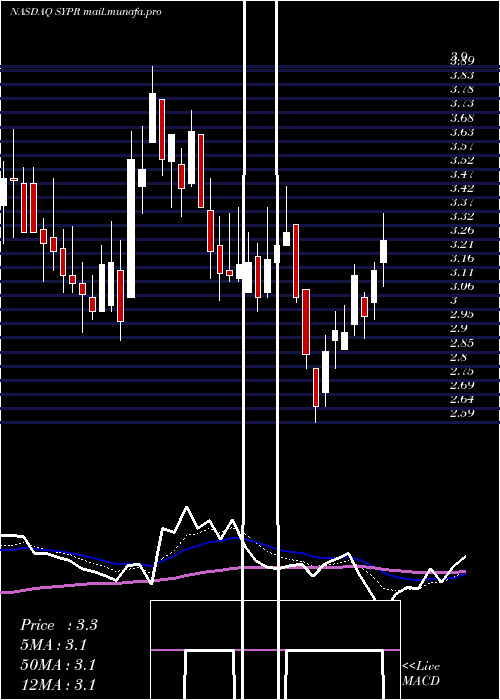500x700 pixels.
Task: Click the 3.47 price axis label
Action: tap(462, 174)
